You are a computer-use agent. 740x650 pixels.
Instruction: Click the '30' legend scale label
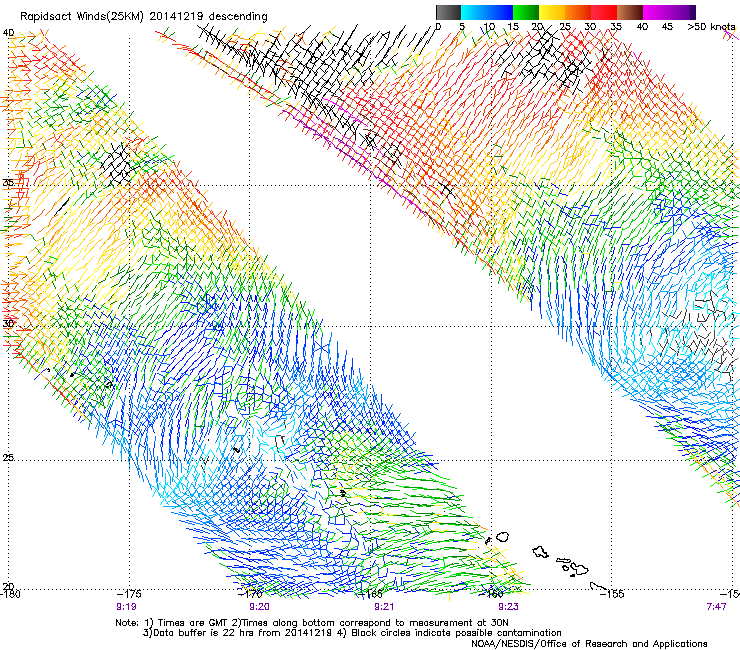590,27
